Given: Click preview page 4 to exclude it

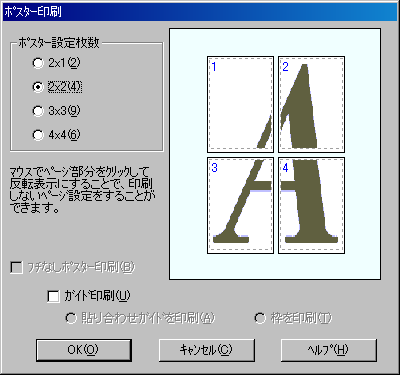Looking at the screenshot, I should click(x=311, y=205).
